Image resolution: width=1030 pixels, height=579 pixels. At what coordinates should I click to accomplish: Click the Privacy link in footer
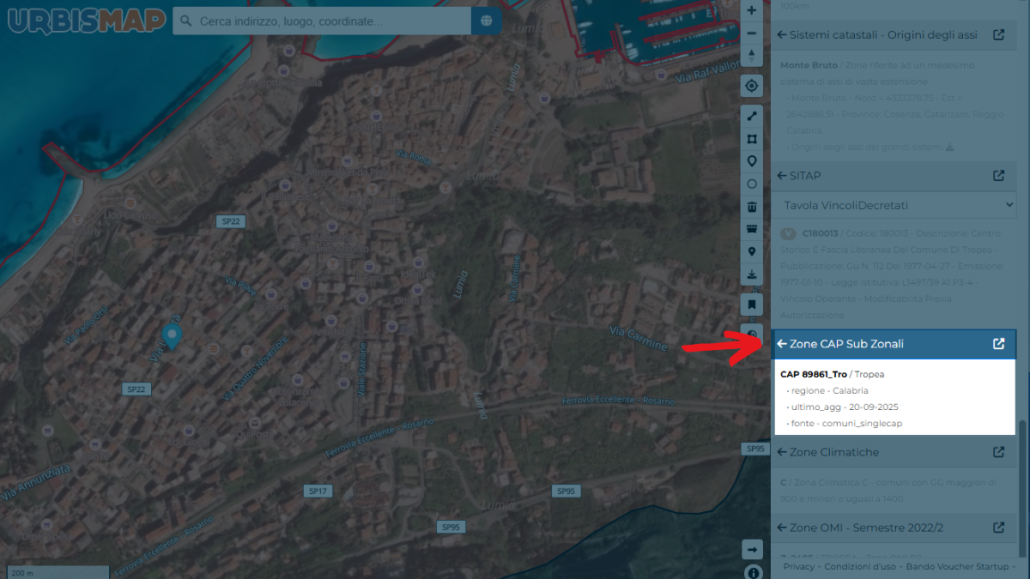pos(798,567)
